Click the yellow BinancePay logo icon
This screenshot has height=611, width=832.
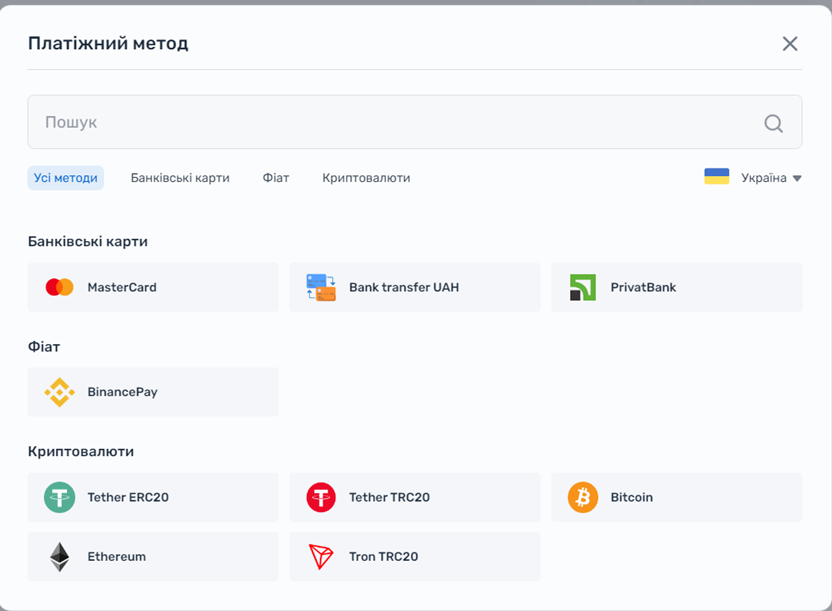60,392
